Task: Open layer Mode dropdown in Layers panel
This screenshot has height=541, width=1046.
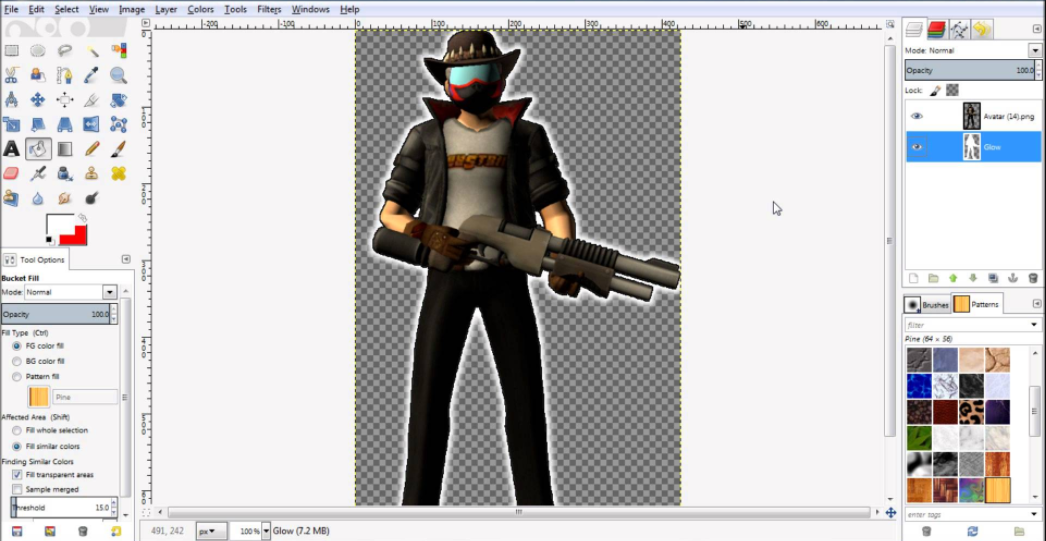Action: 1035,51
